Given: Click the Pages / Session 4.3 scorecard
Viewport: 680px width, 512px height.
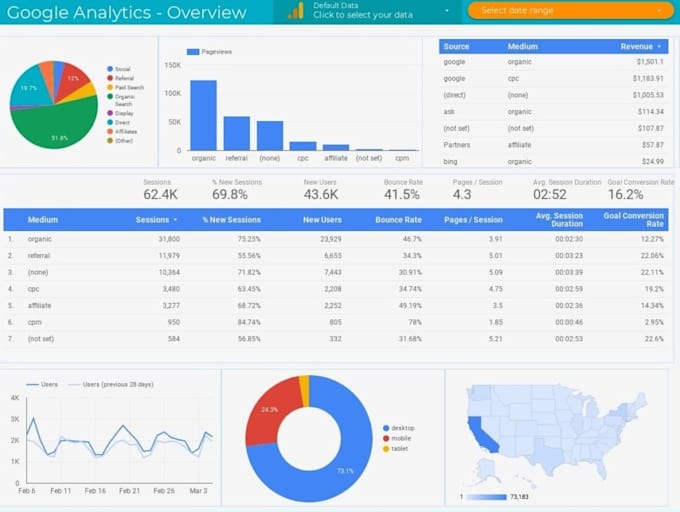Looking at the screenshot, I should 477,190.
